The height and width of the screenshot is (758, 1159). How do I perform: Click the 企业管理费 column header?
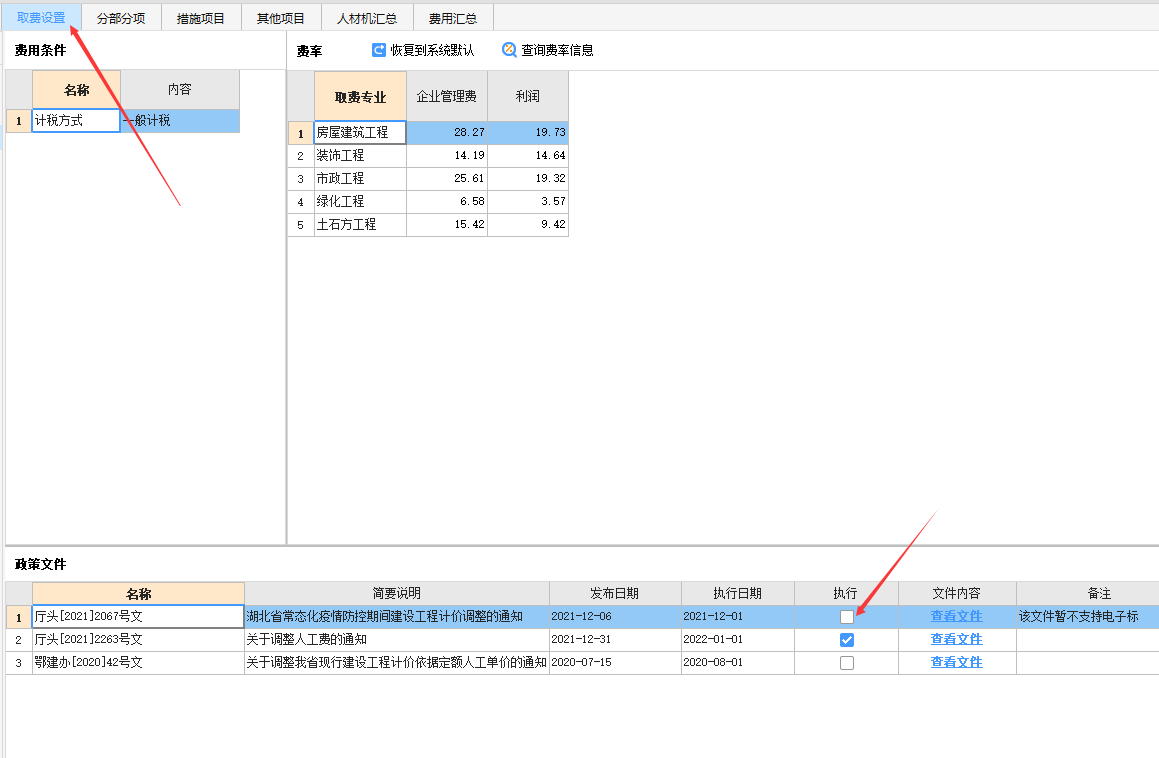coord(447,96)
